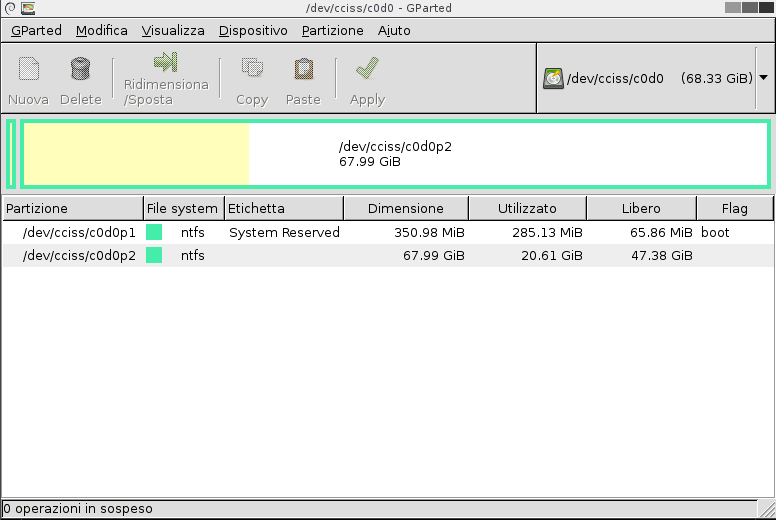The image size is (776, 520).
Task: Sort by the Dimensione column header
Action: coord(405,208)
